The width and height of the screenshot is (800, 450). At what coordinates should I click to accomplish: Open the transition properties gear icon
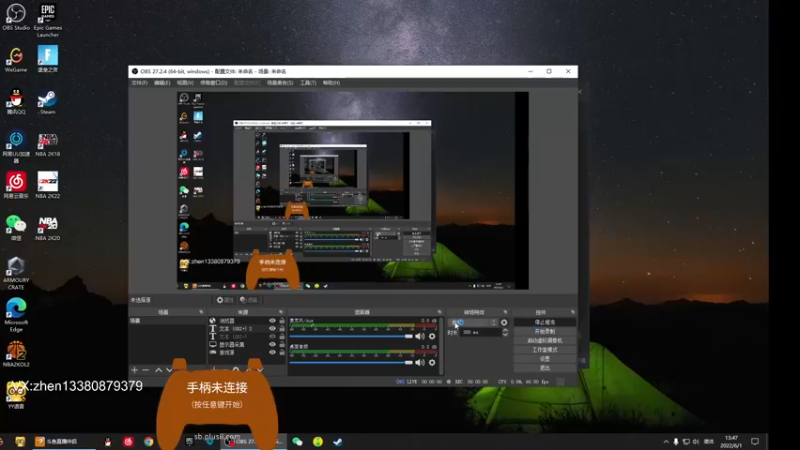(504, 322)
